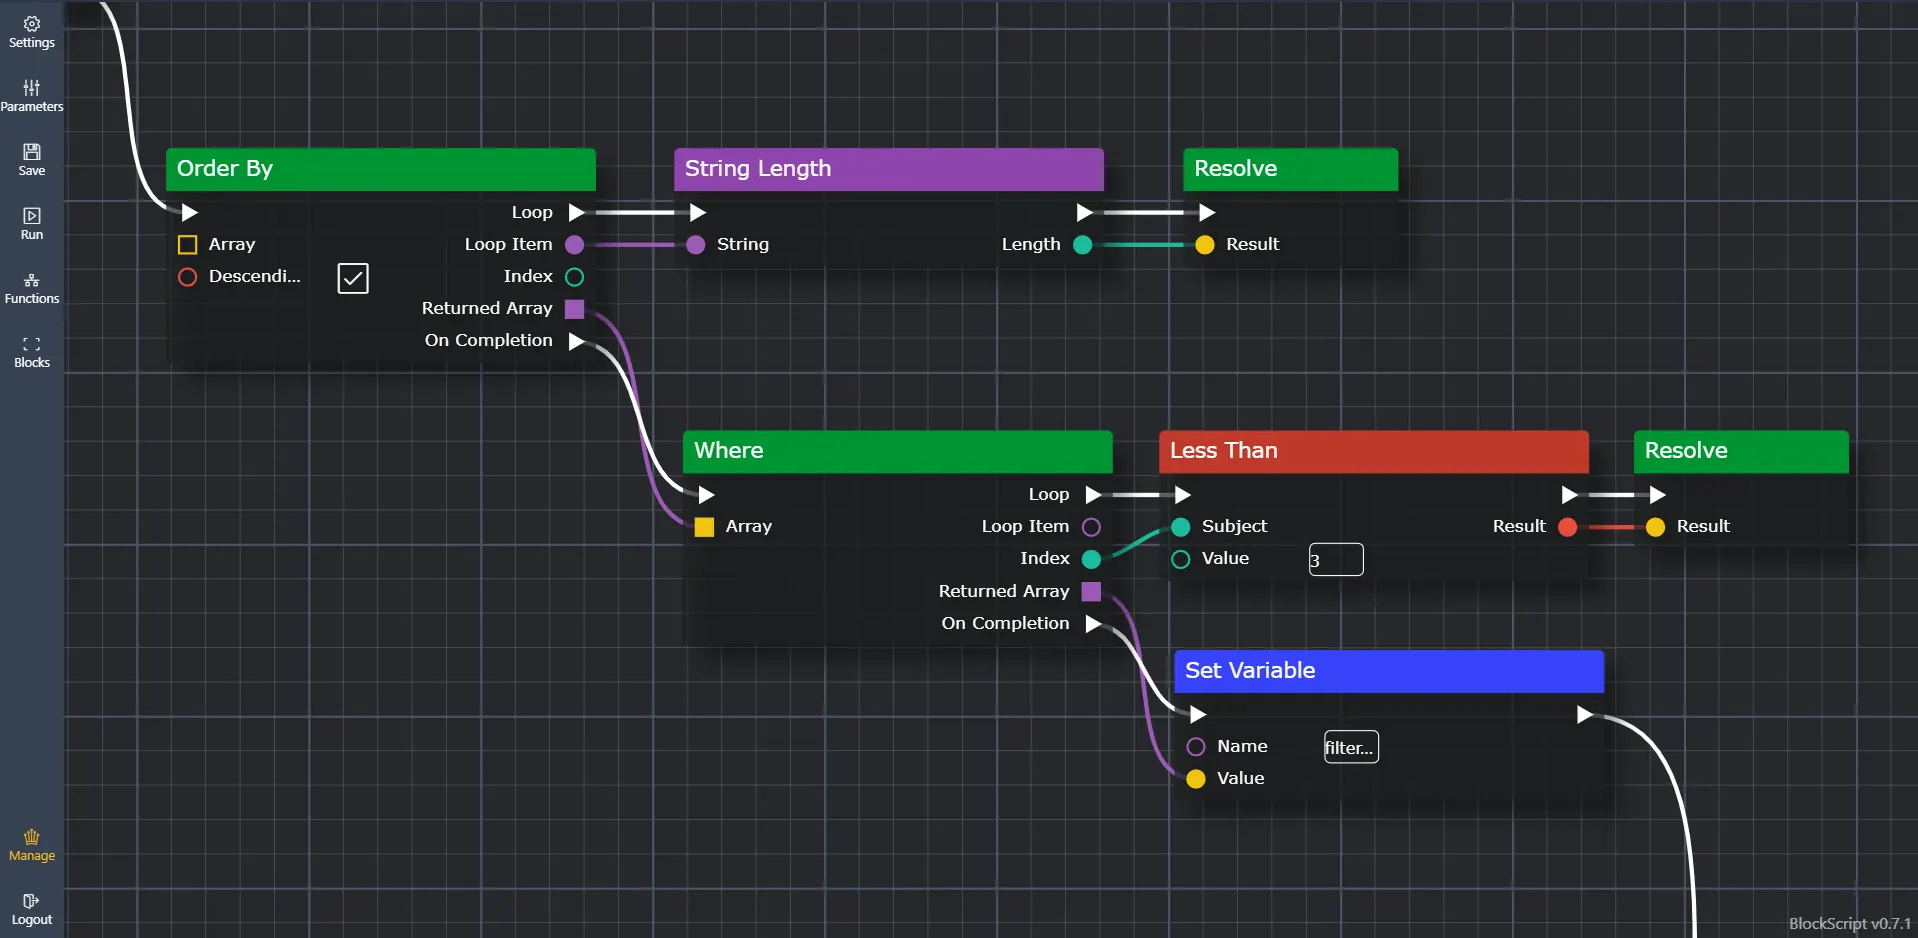This screenshot has height=938, width=1918.
Task: Click Order By Loop output arrow
Action: pyautogui.click(x=576, y=212)
